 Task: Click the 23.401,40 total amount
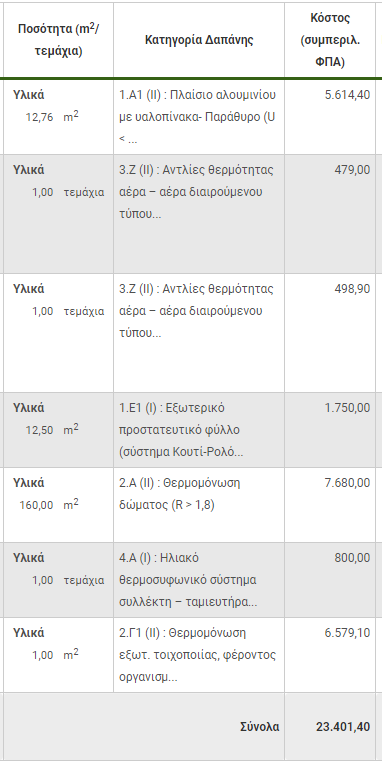click(343, 727)
